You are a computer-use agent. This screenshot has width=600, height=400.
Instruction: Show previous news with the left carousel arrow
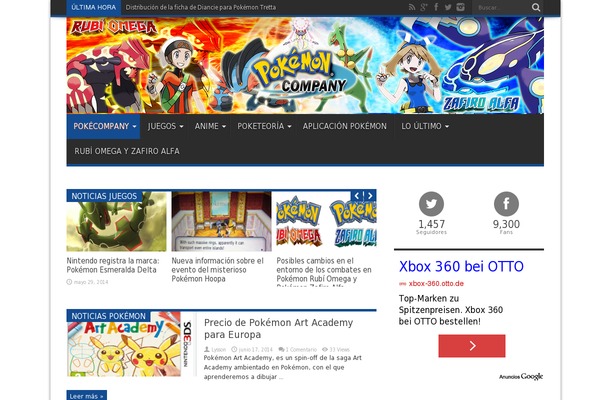click(x=357, y=196)
